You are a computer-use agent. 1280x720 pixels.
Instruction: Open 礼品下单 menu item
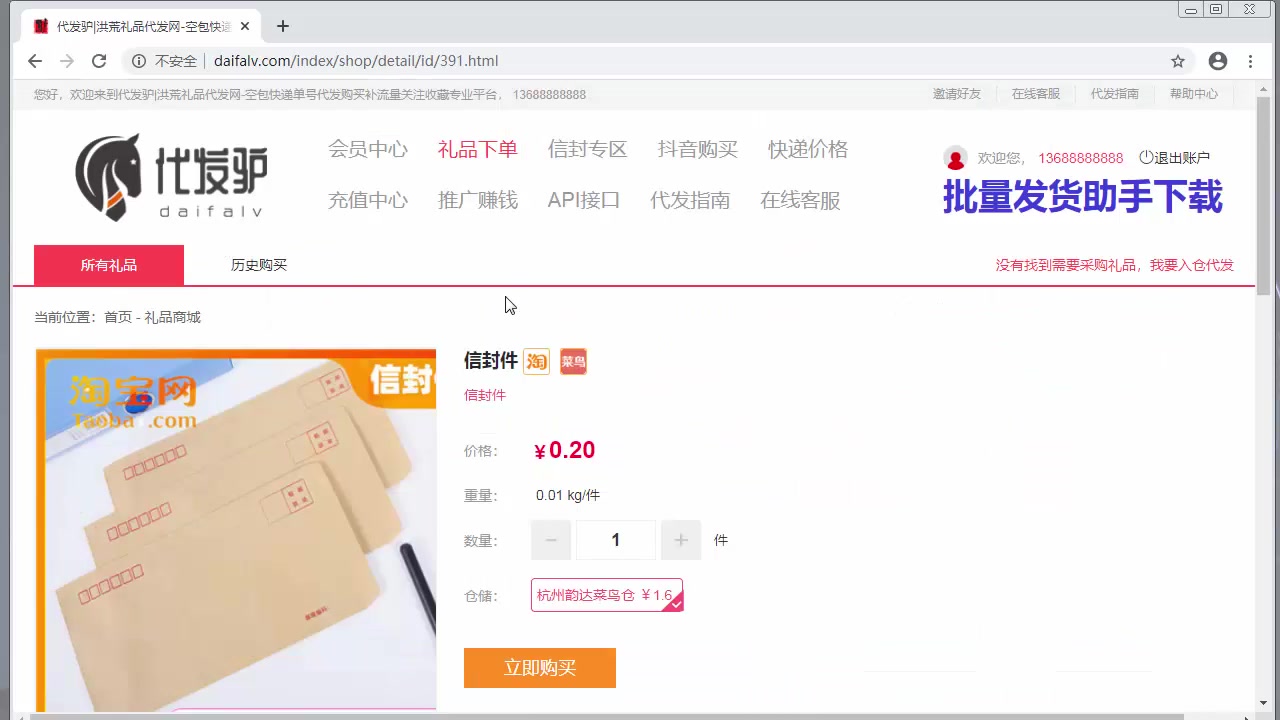[x=478, y=149]
